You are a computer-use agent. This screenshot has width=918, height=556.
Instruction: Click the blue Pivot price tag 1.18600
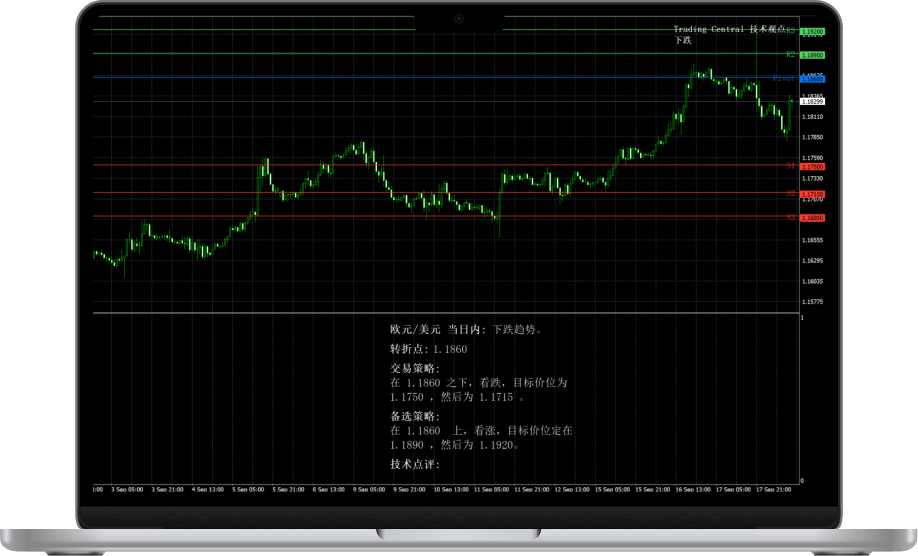click(812, 78)
